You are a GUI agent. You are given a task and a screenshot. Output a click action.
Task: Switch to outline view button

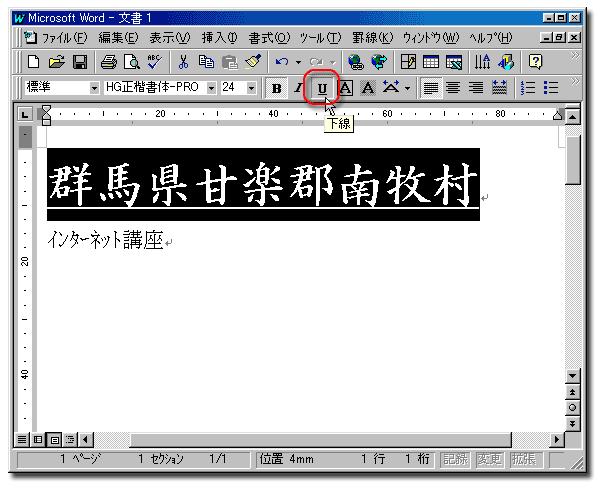(x=70, y=439)
